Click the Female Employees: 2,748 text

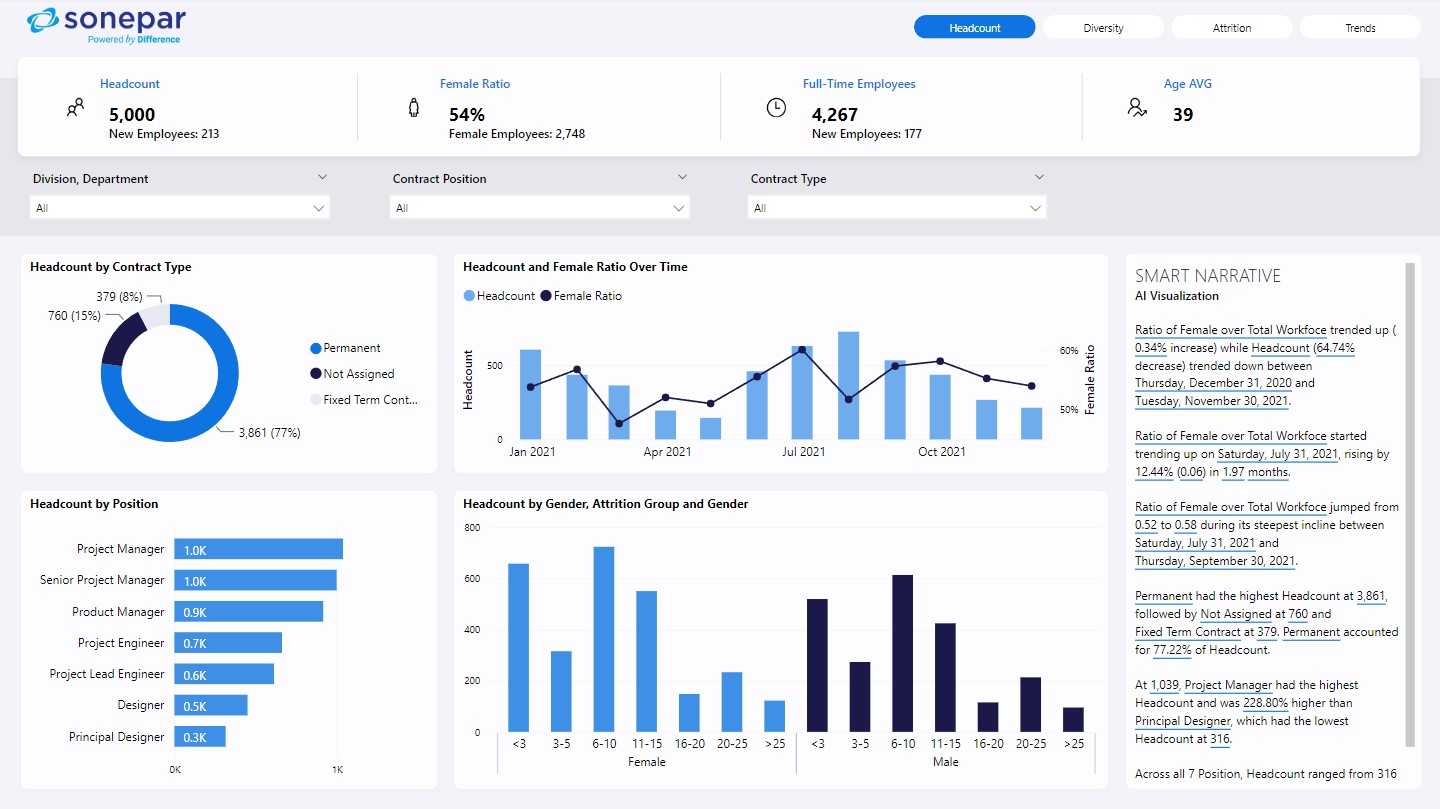[x=517, y=134]
